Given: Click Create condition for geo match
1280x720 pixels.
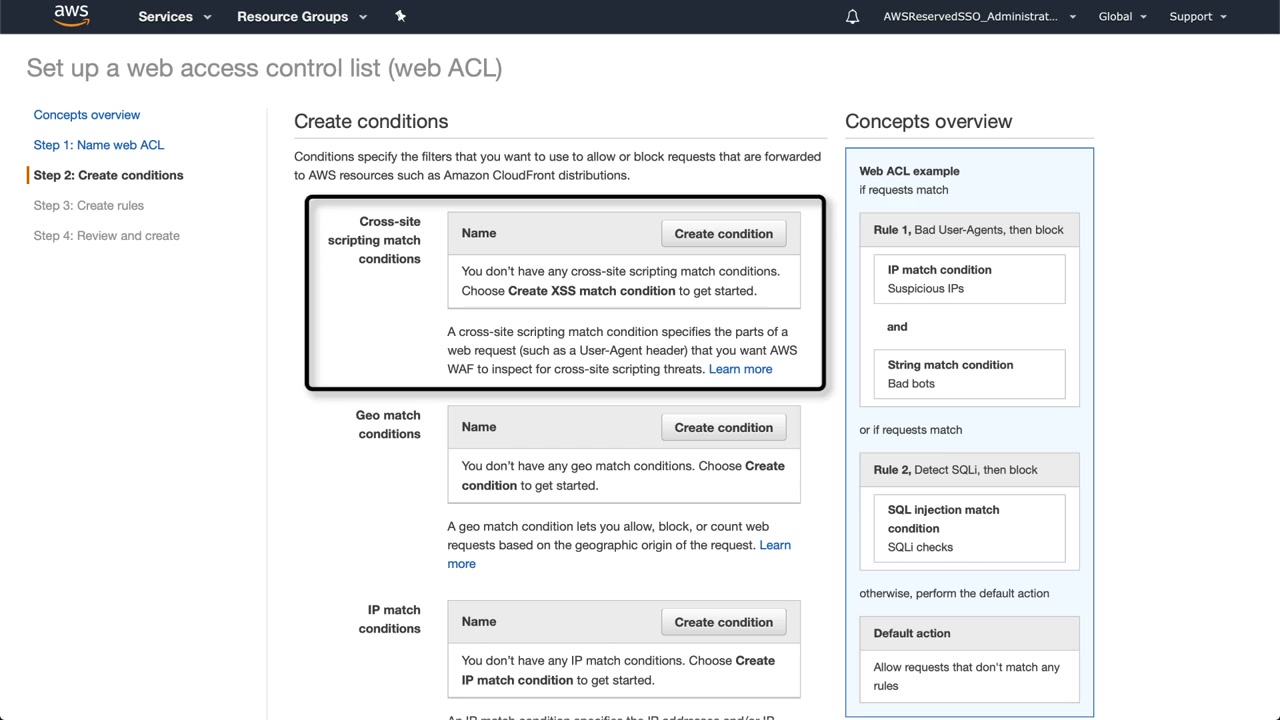Looking at the screenshot, I should point(723,428).
